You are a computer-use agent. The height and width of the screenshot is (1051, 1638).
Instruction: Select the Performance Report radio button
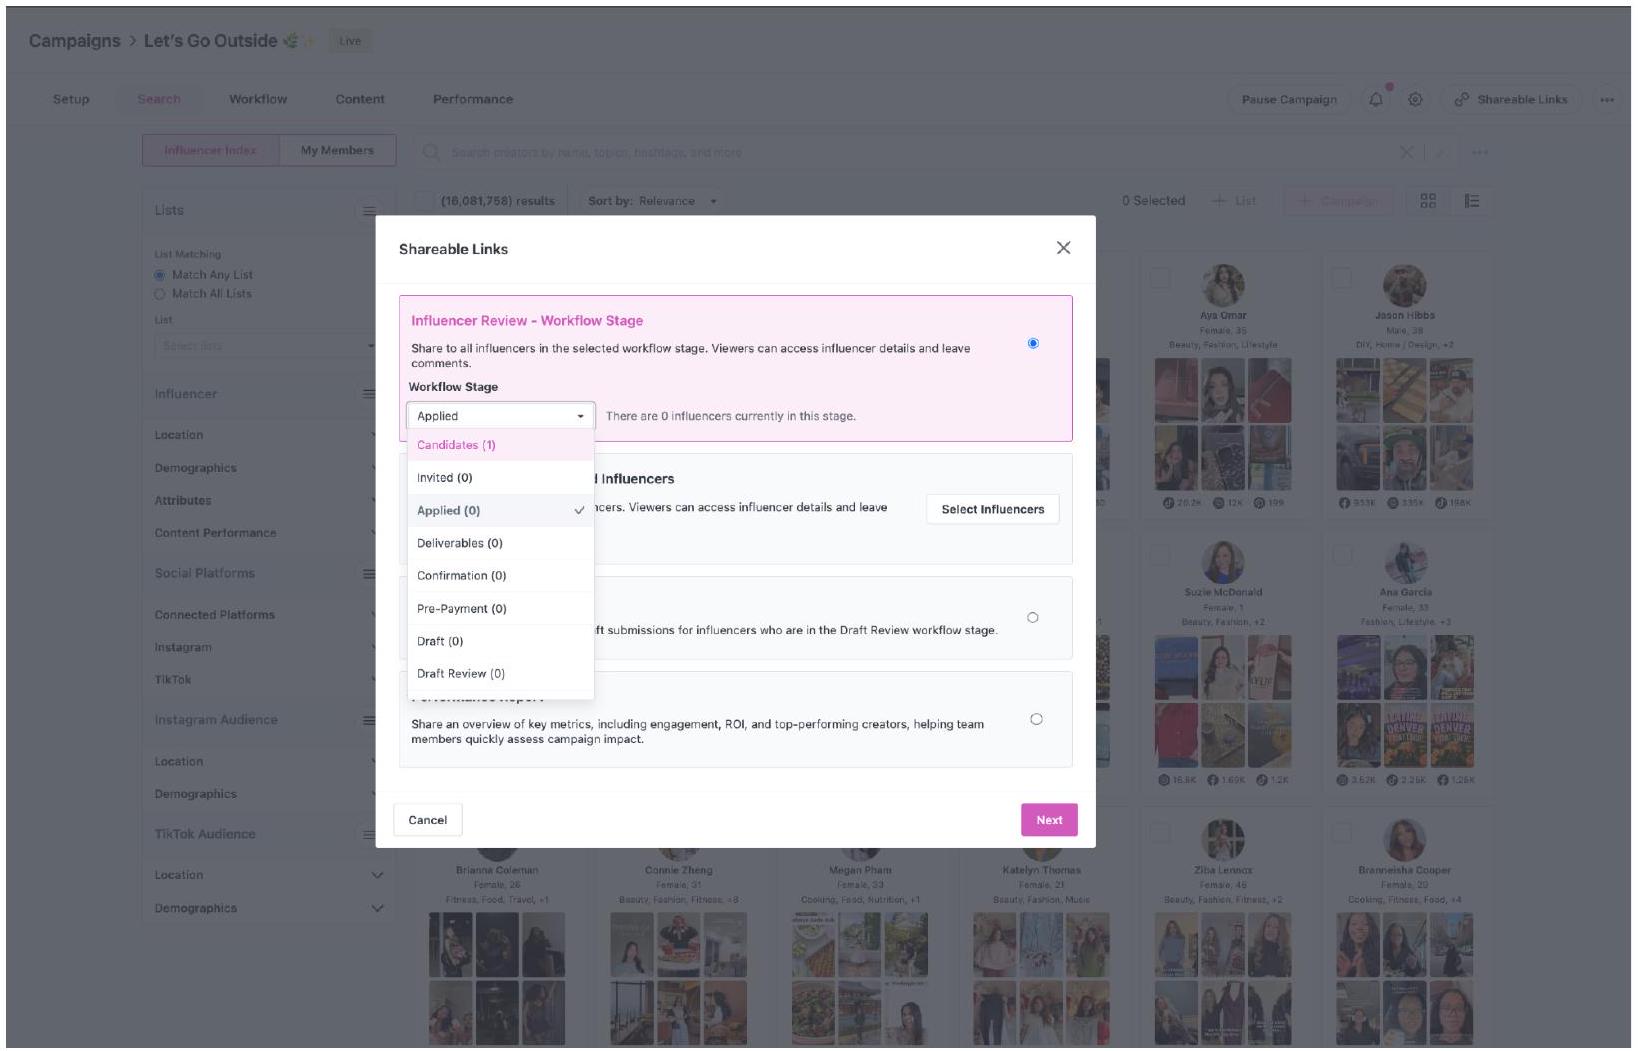1036,719
